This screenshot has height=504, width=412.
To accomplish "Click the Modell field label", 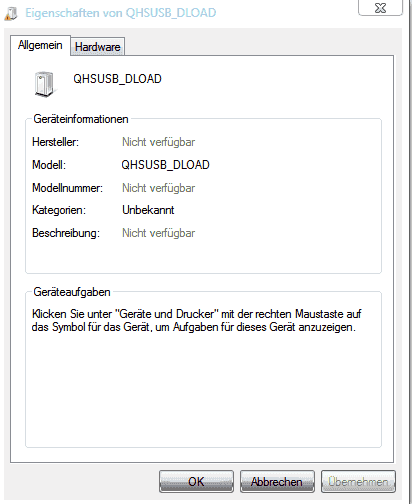I will pyautogui.click(x=49, y=165).
